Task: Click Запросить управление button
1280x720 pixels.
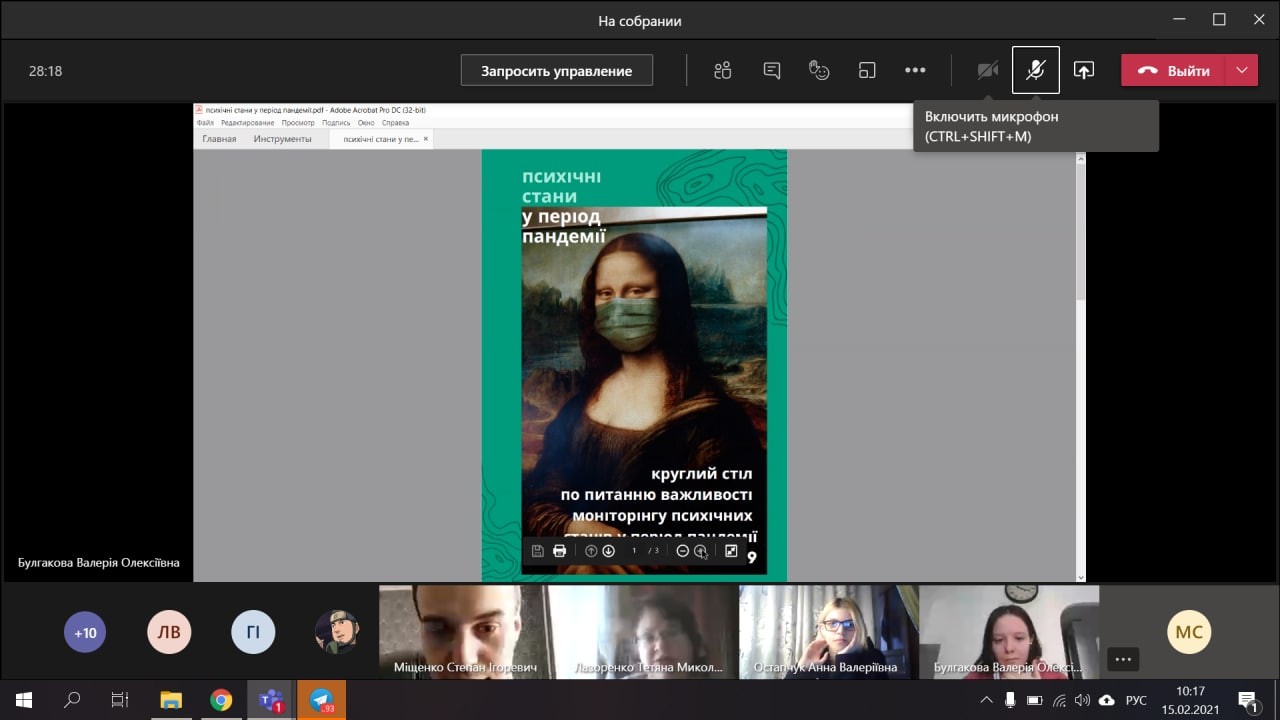Action: (x=556, y=70)
